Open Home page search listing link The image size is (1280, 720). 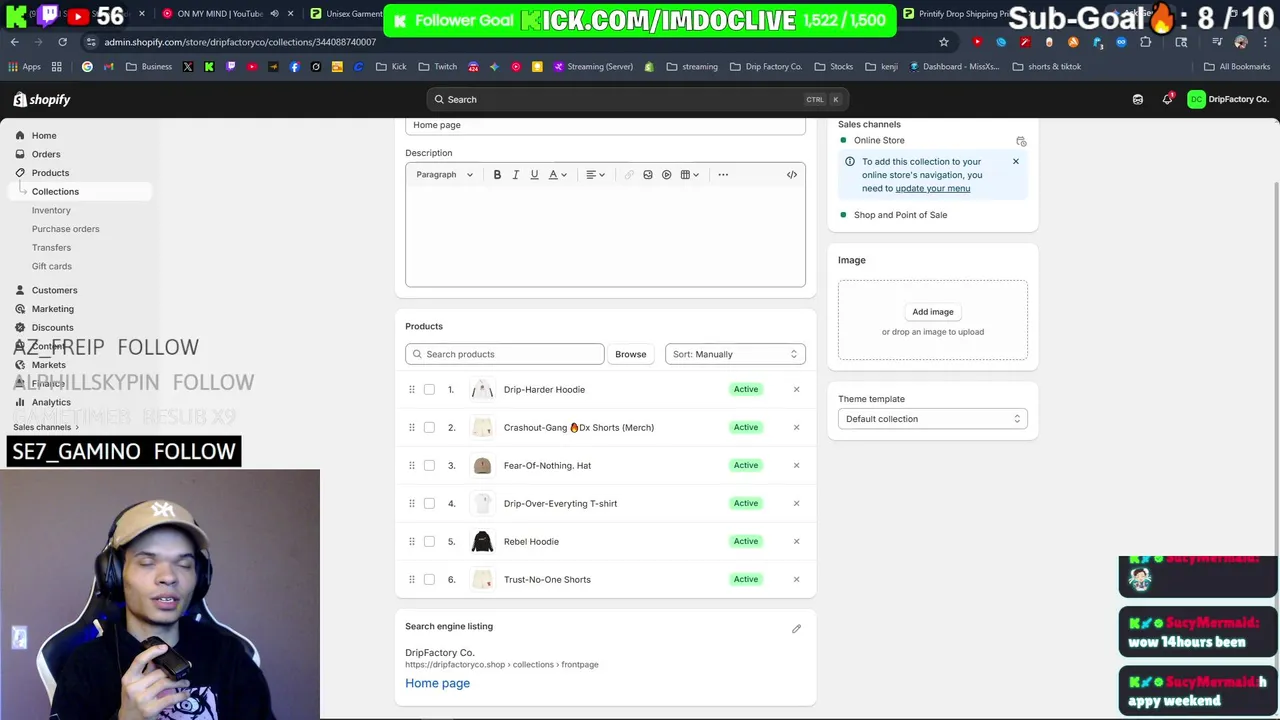pos(437,684)
